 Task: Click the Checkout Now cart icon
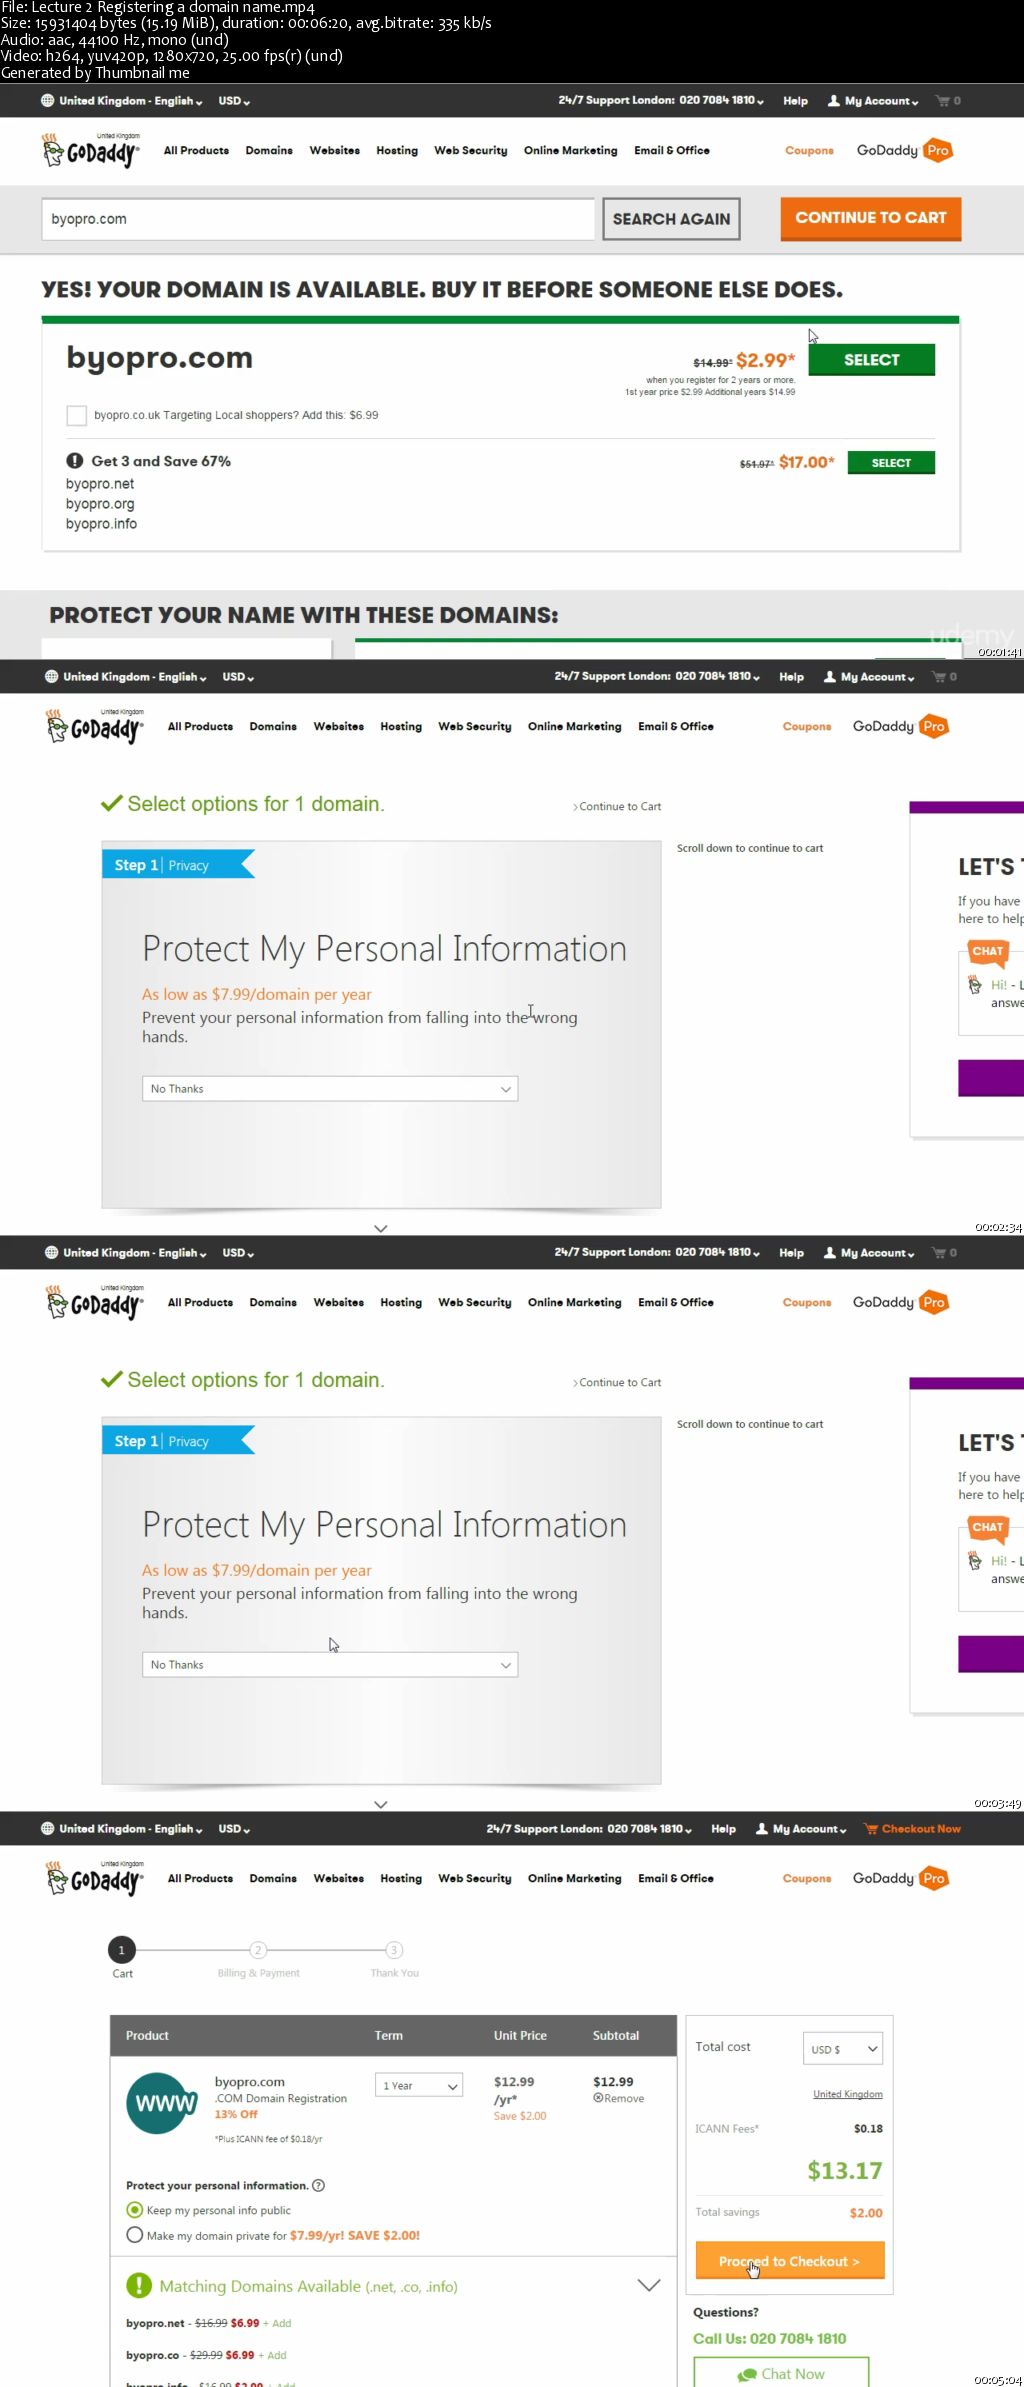pos(871,1829)
